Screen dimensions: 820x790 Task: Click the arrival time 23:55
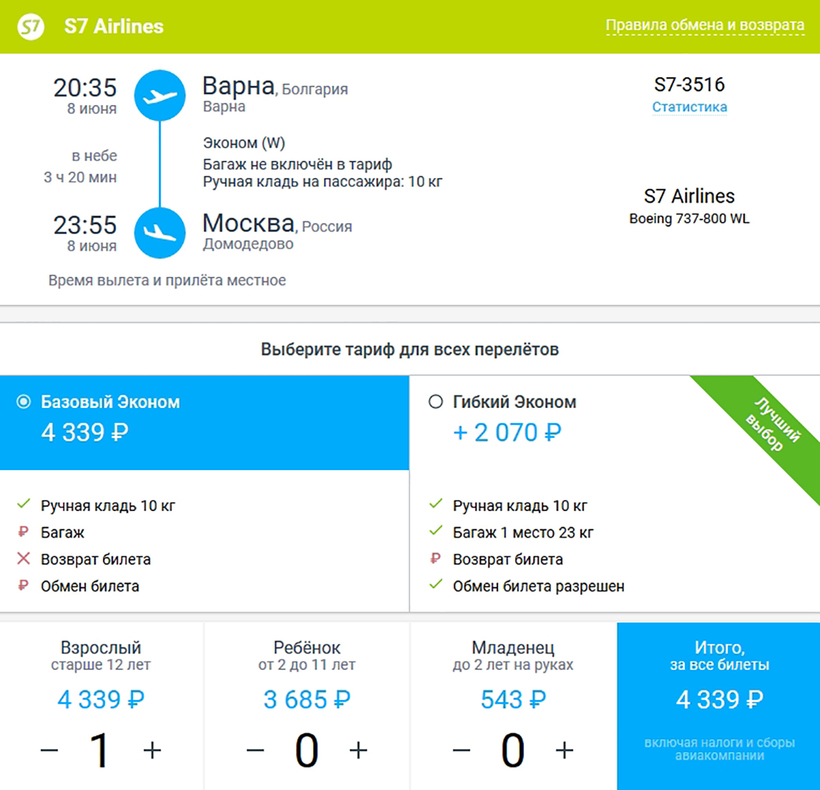coord(85,225)
